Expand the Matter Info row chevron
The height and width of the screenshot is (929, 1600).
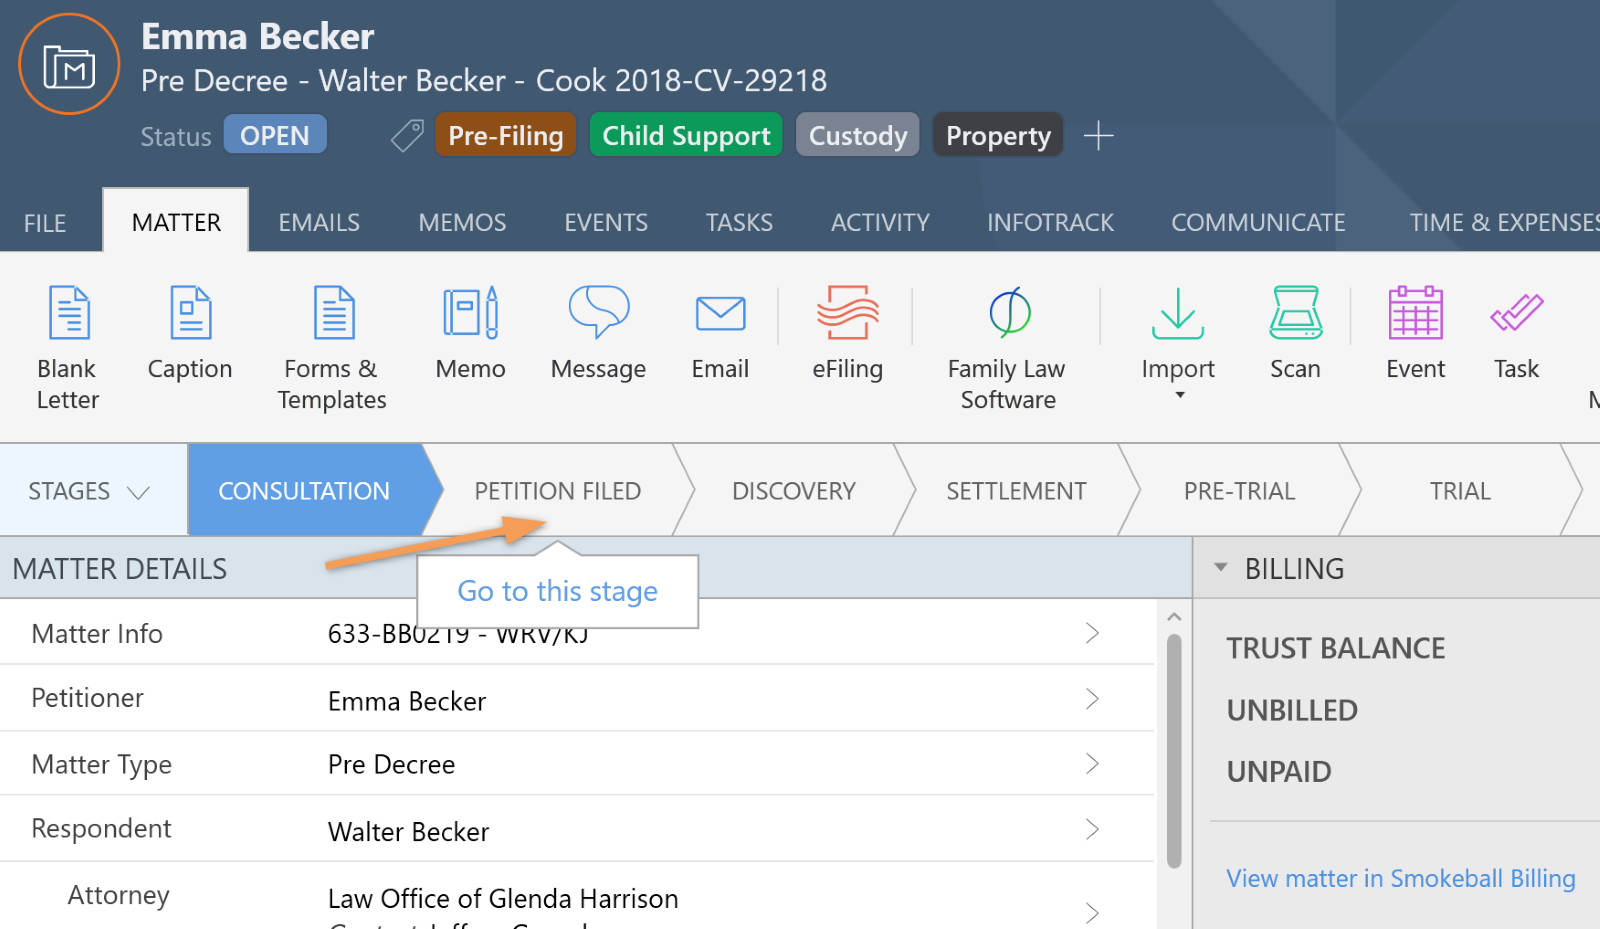[x=1092, y=633]
